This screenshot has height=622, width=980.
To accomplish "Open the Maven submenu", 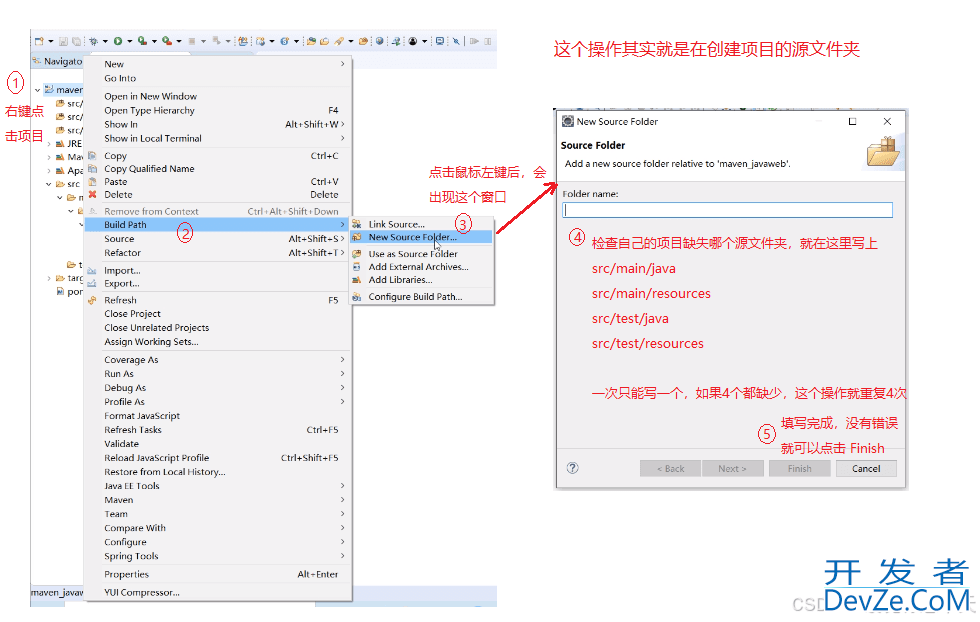I will (218, 499).
